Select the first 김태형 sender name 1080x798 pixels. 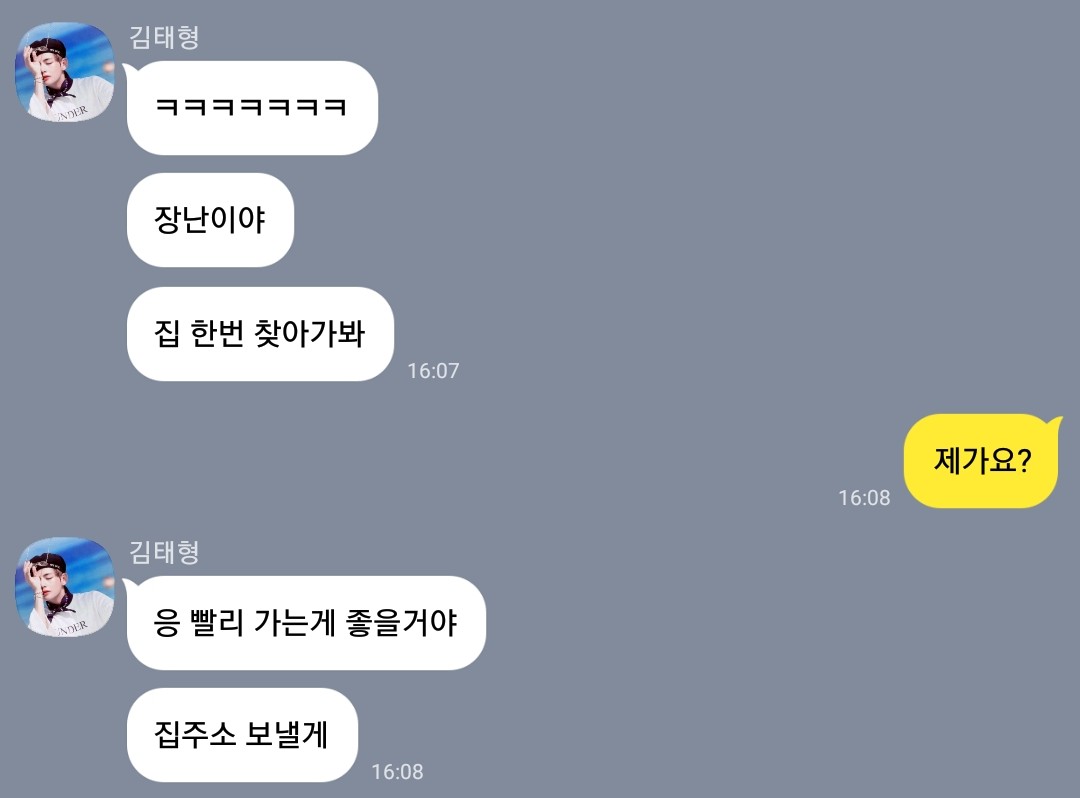164,37
